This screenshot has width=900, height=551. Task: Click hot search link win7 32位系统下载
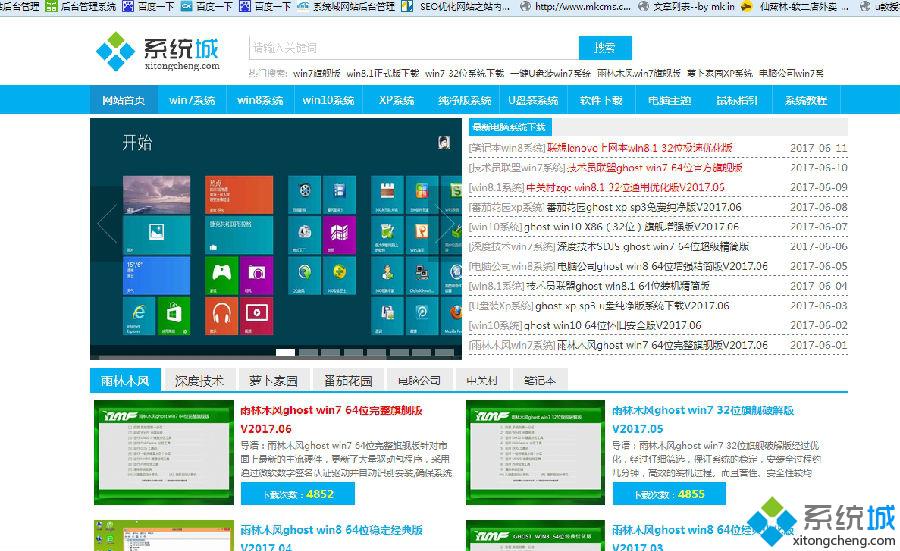pyautogui.click(x=464, y=73)
